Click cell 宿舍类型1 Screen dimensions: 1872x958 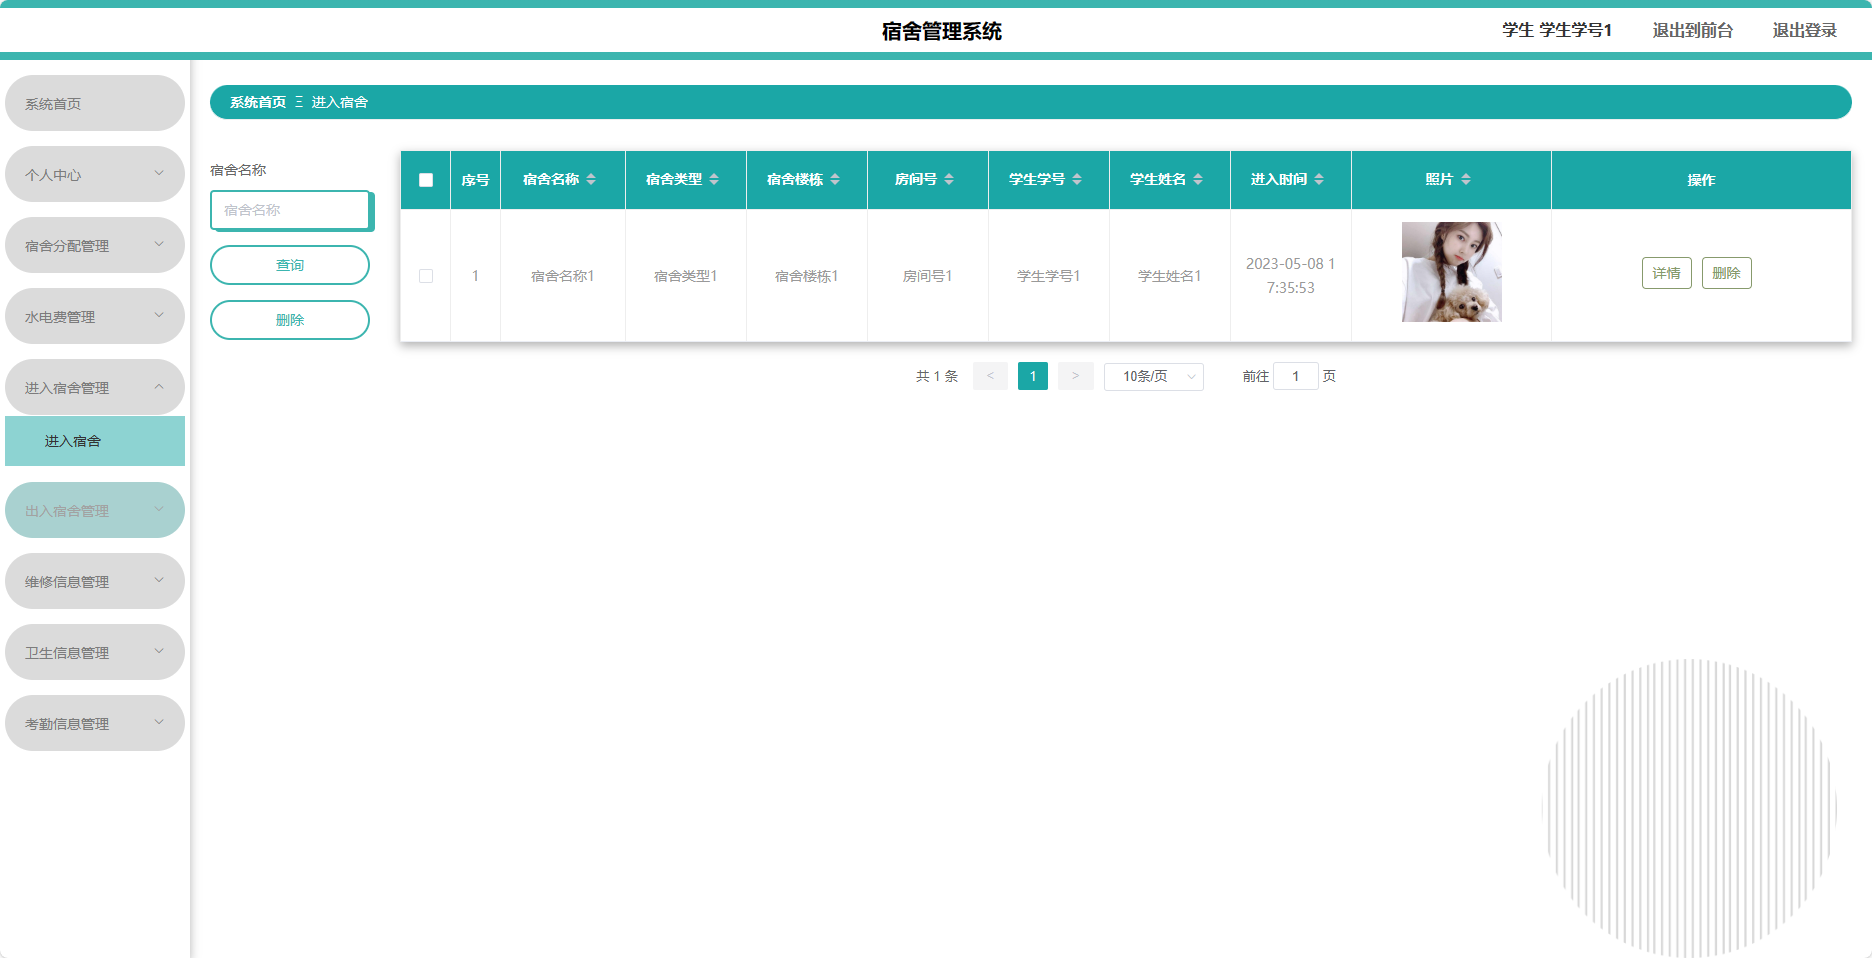point(686,276)
